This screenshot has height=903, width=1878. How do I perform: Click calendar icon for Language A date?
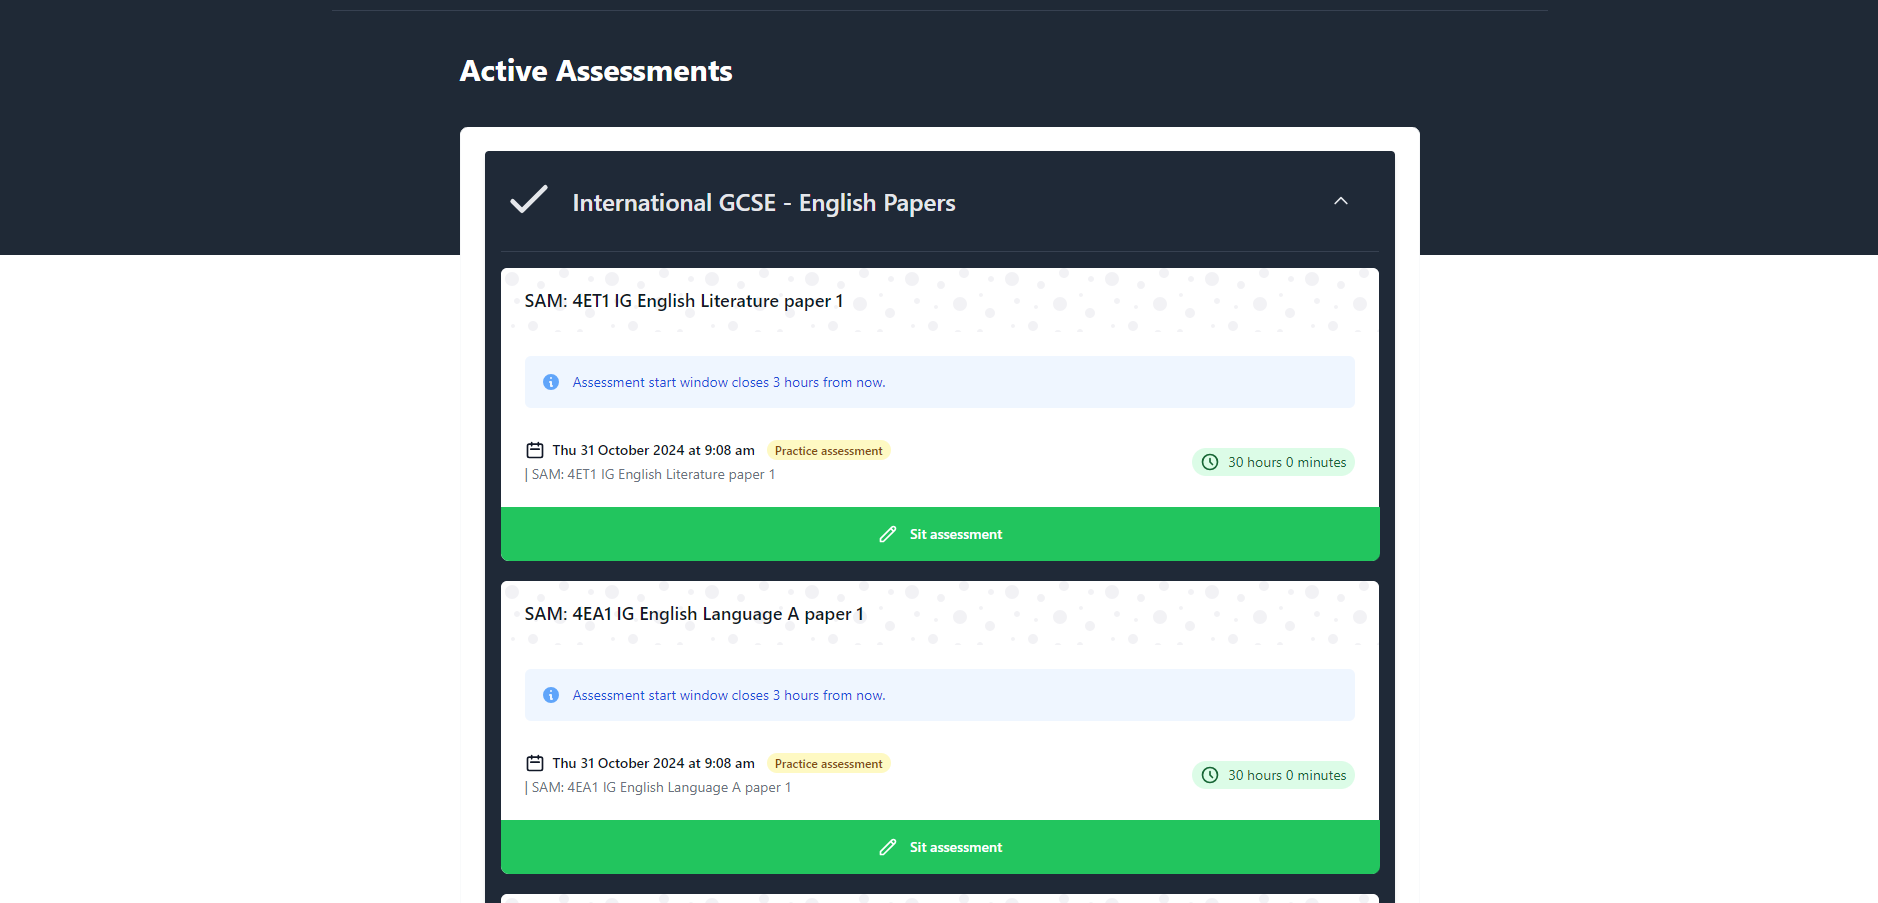point(535,763)
